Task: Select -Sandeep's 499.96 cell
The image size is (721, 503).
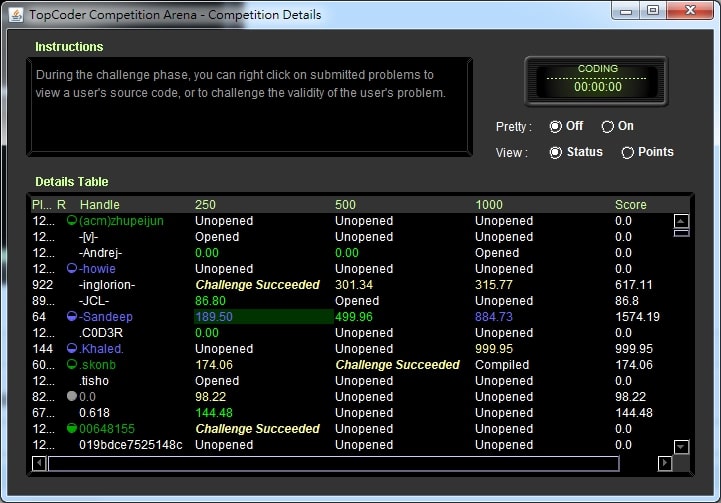Action: (354, 316)
